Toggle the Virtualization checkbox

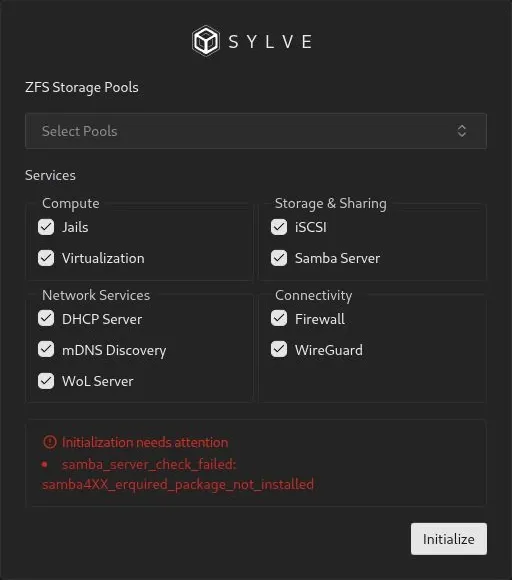[x=46, y=258]
